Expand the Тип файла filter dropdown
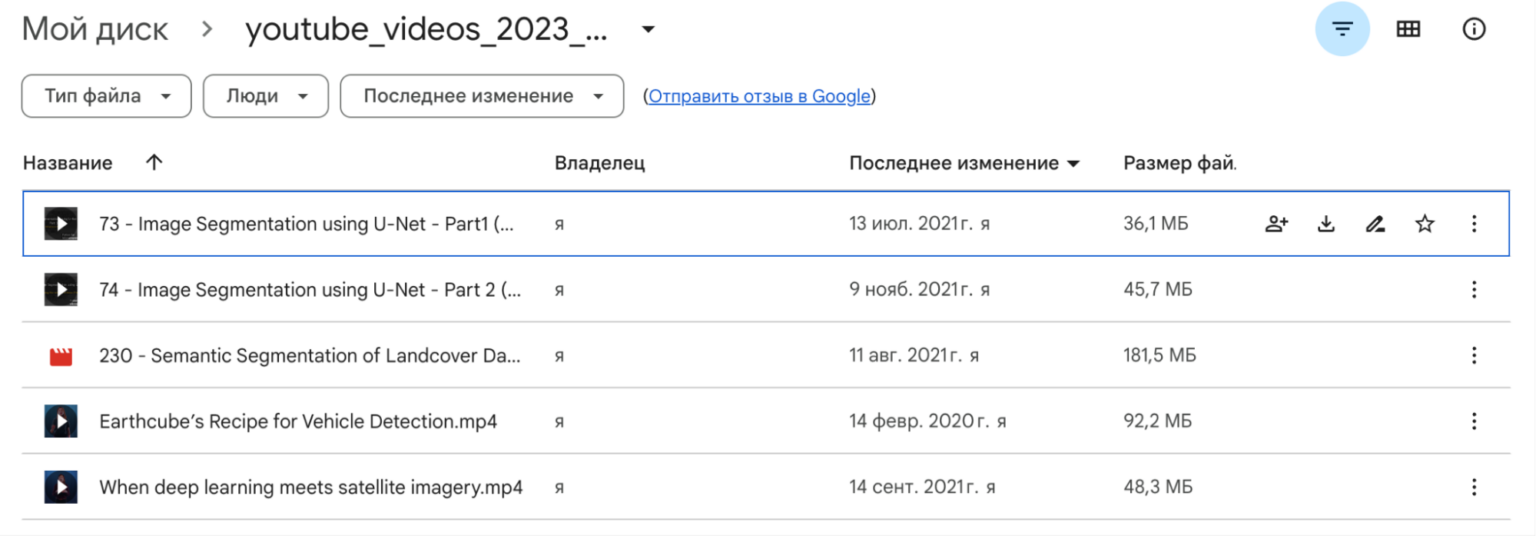 click(106, 97)
